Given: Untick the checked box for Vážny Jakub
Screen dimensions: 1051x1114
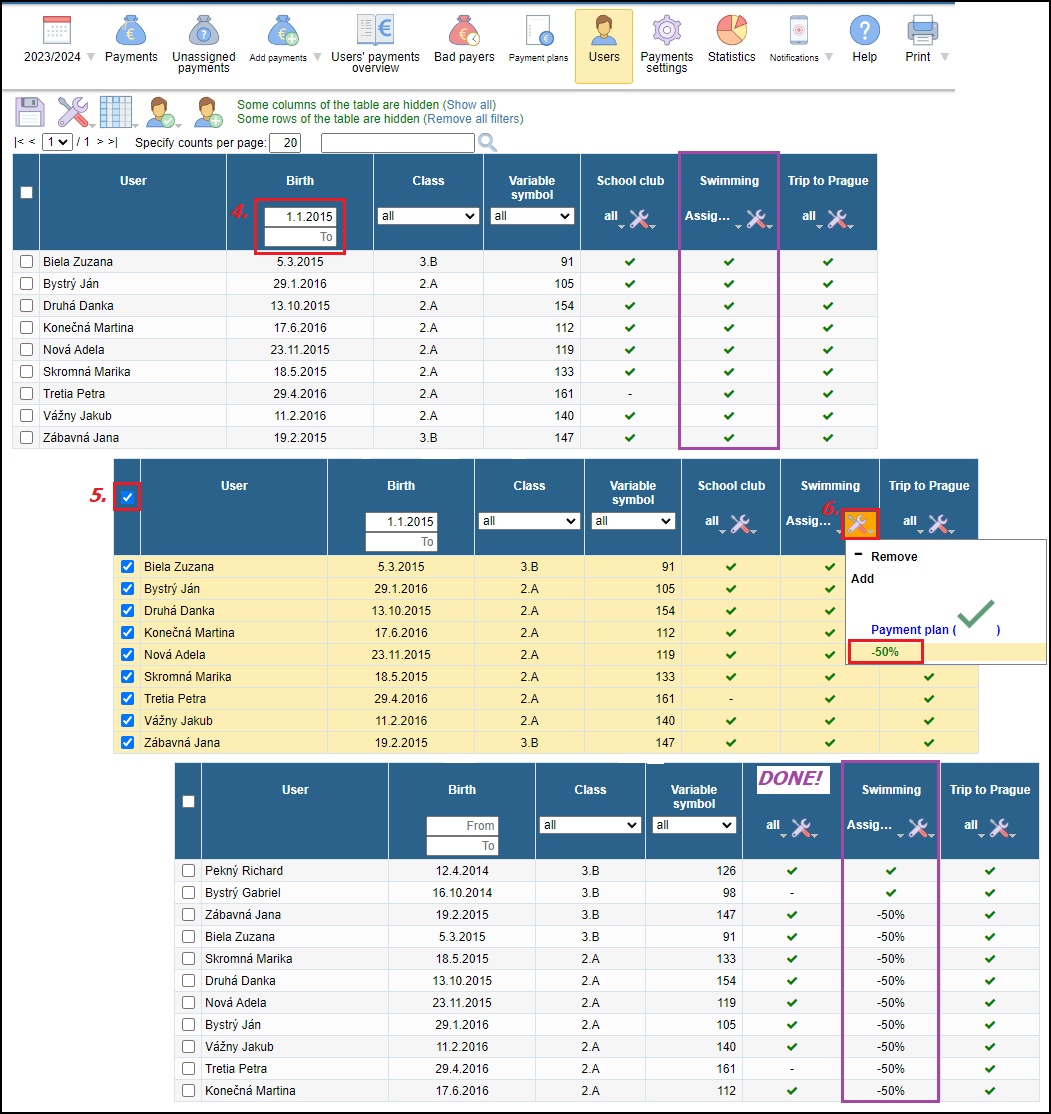Looking at the screenshot, I should point(127,720).
